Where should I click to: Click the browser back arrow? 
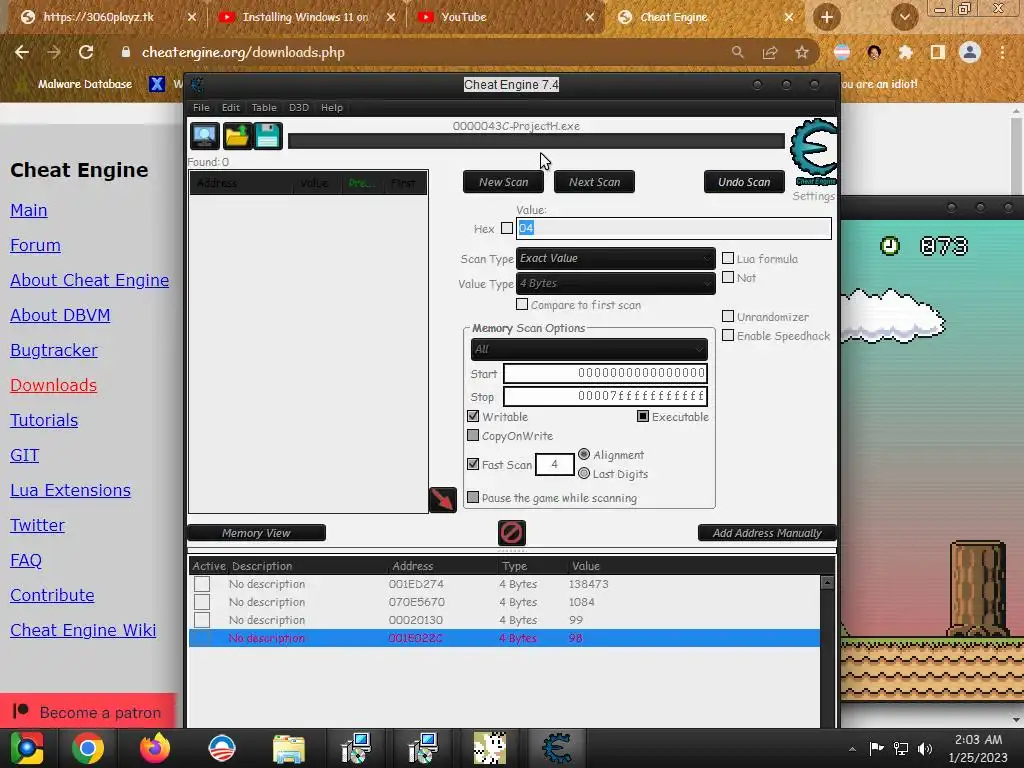click(x=22, y=52)
